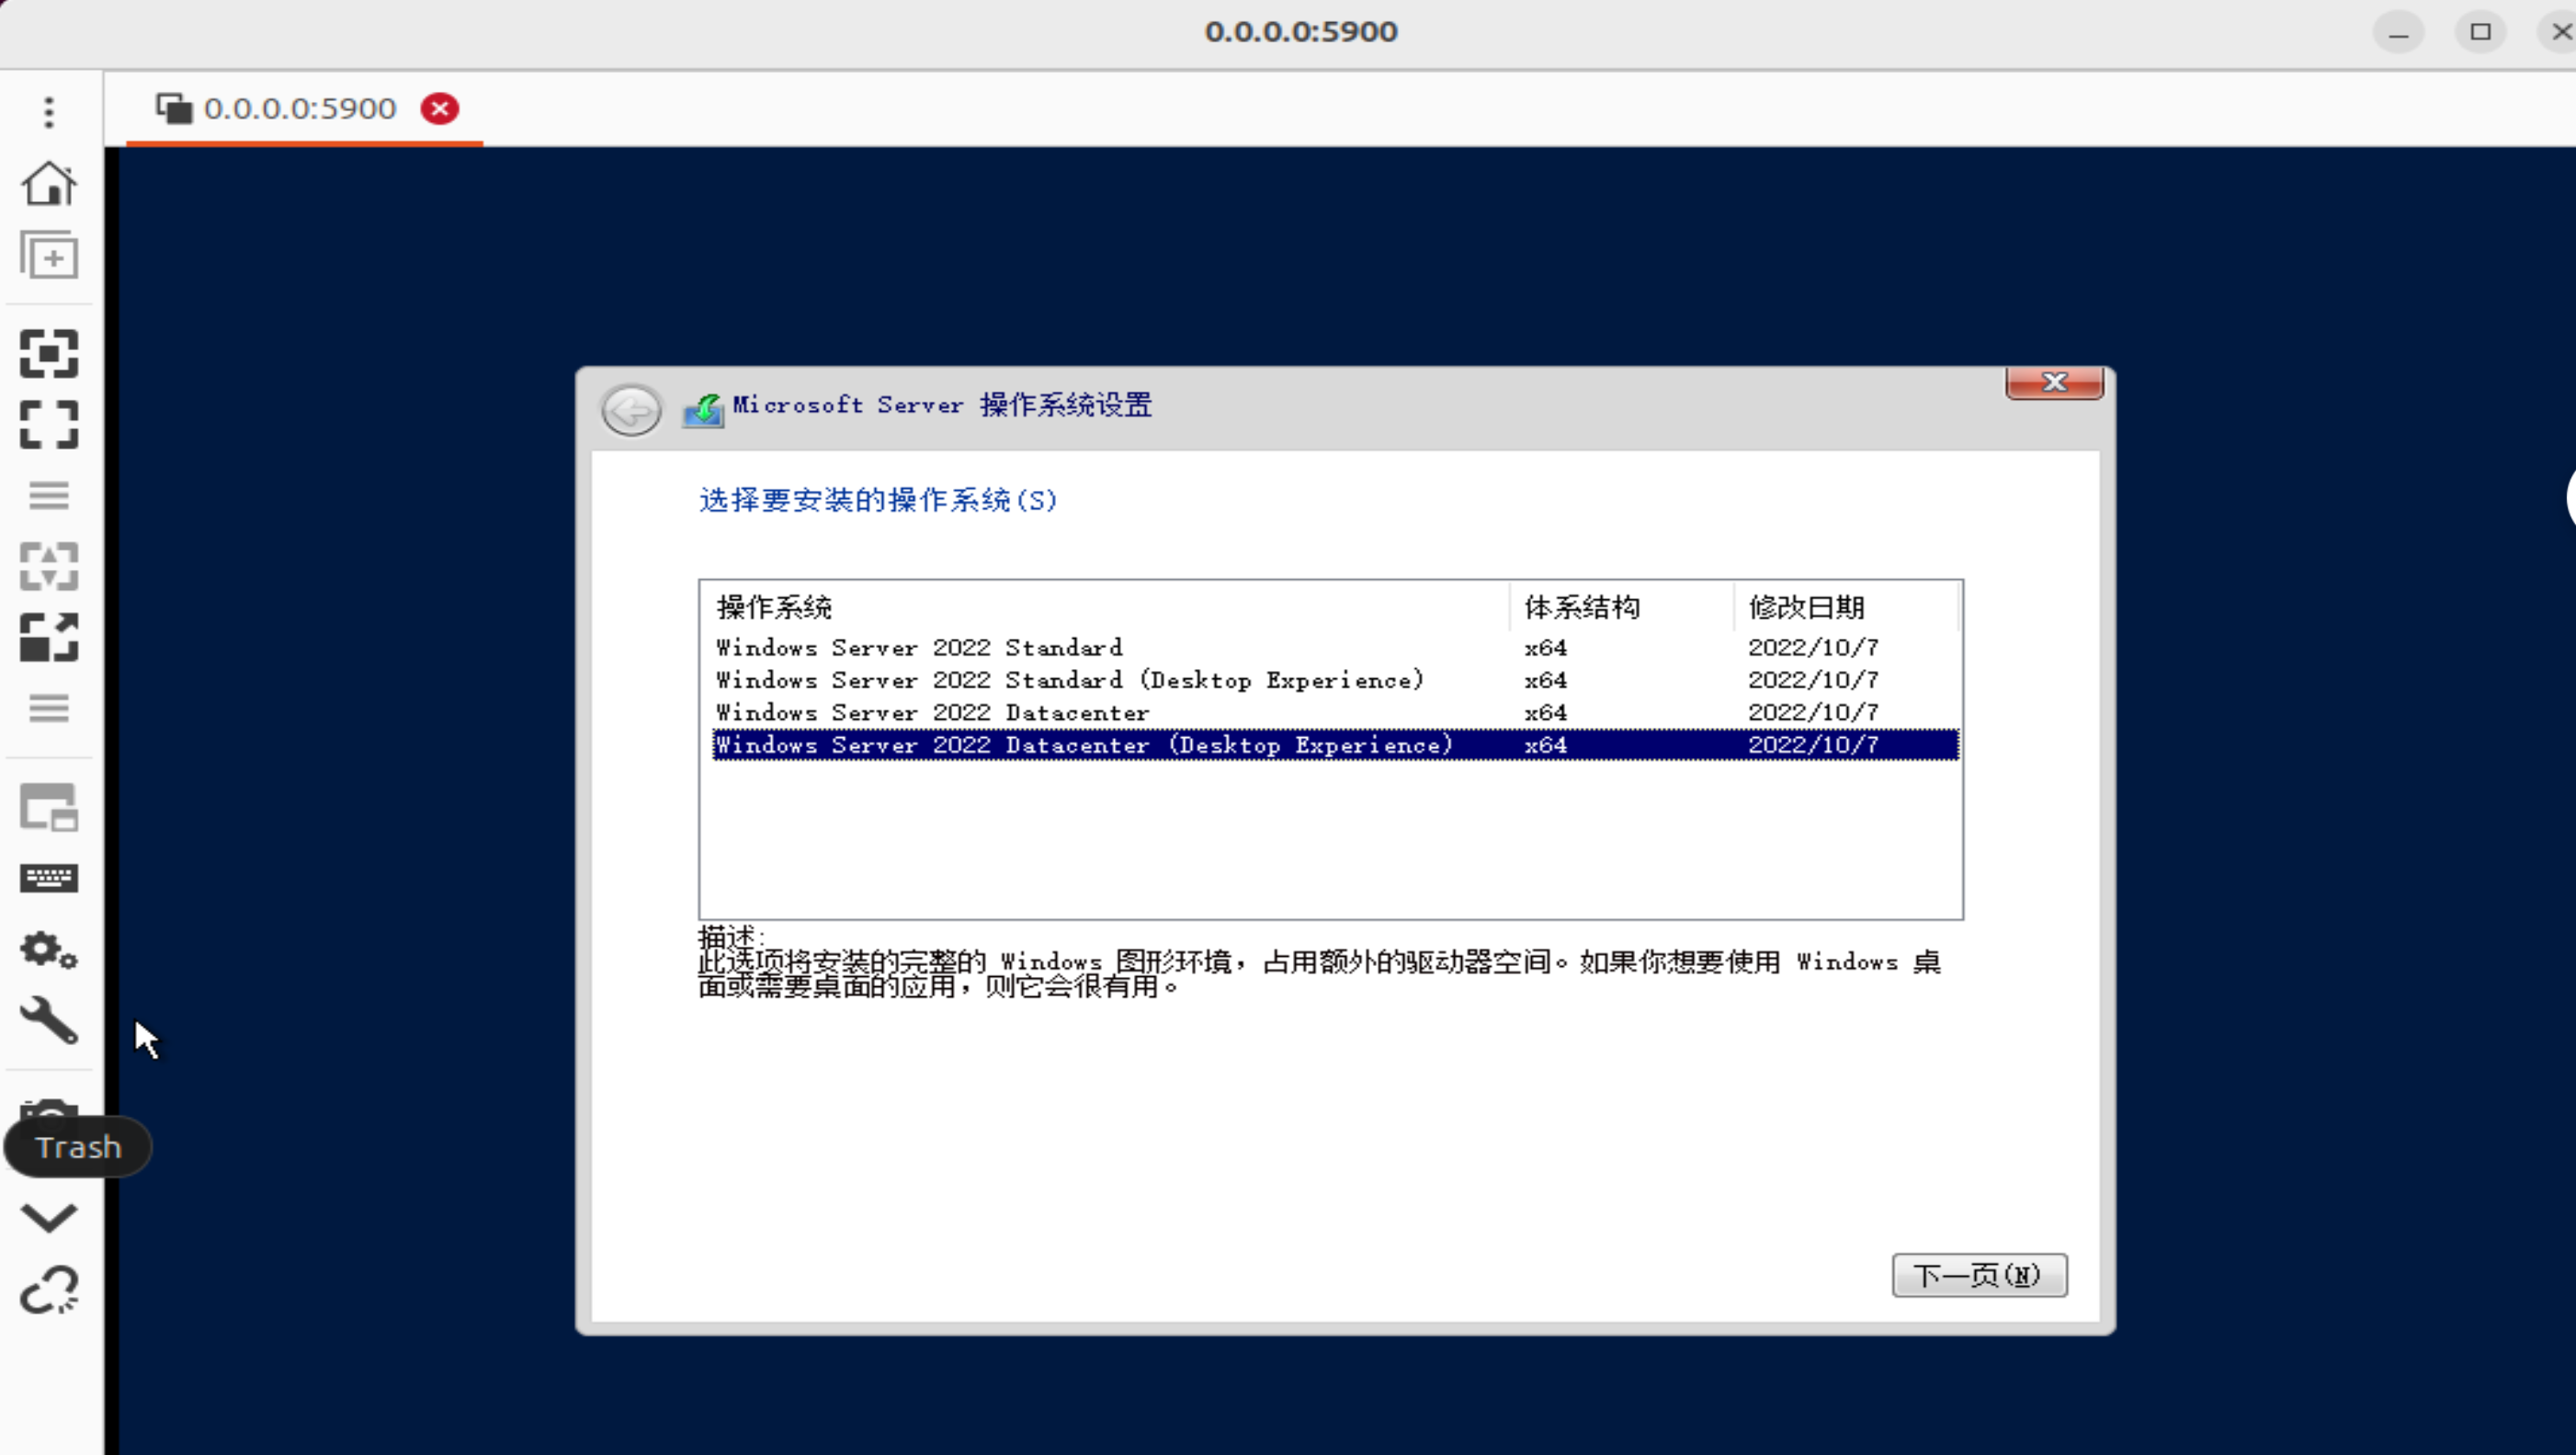Return to the Remmina home screen
This screenshot has width=2576, height=1455.
pyautogui.click(x=48, y=183)
